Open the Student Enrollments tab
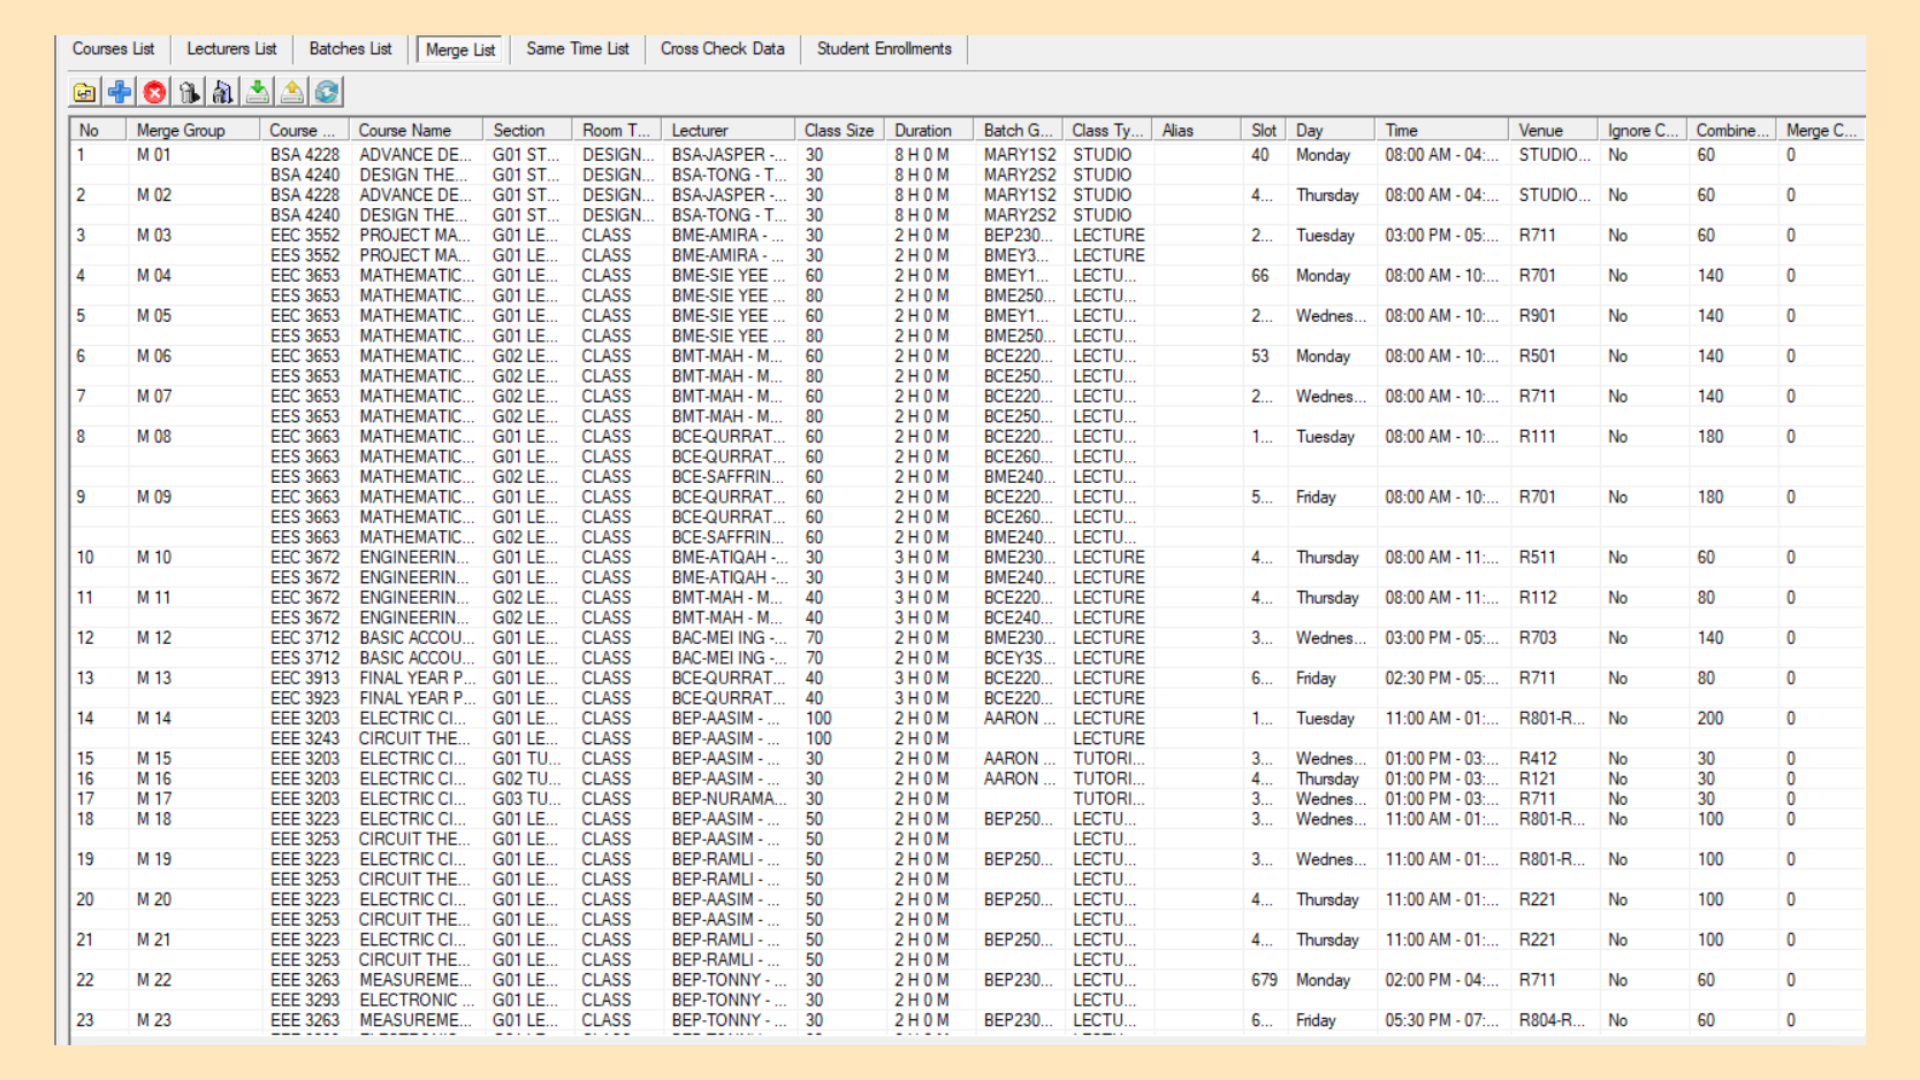The height and width of the screenshot is (1080, 1920). point(884,49)
